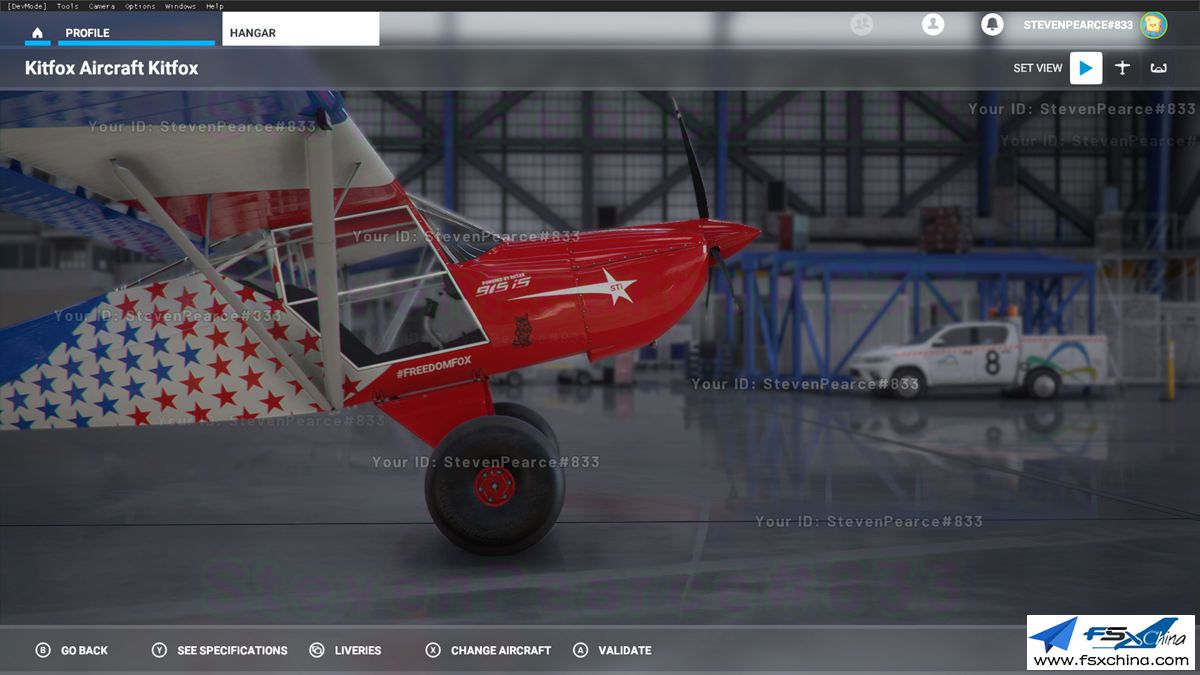This screenshot has height=675, width=1200.
Task: Click the B controller glyph
Action: pyautogui.click(x=43, y=650)
